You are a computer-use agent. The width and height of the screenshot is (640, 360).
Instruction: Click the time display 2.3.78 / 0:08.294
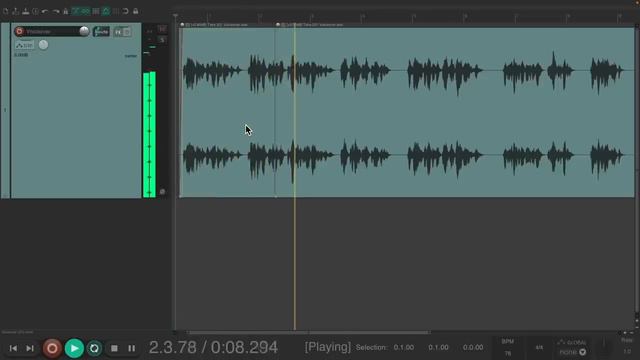tap(213, 347)
